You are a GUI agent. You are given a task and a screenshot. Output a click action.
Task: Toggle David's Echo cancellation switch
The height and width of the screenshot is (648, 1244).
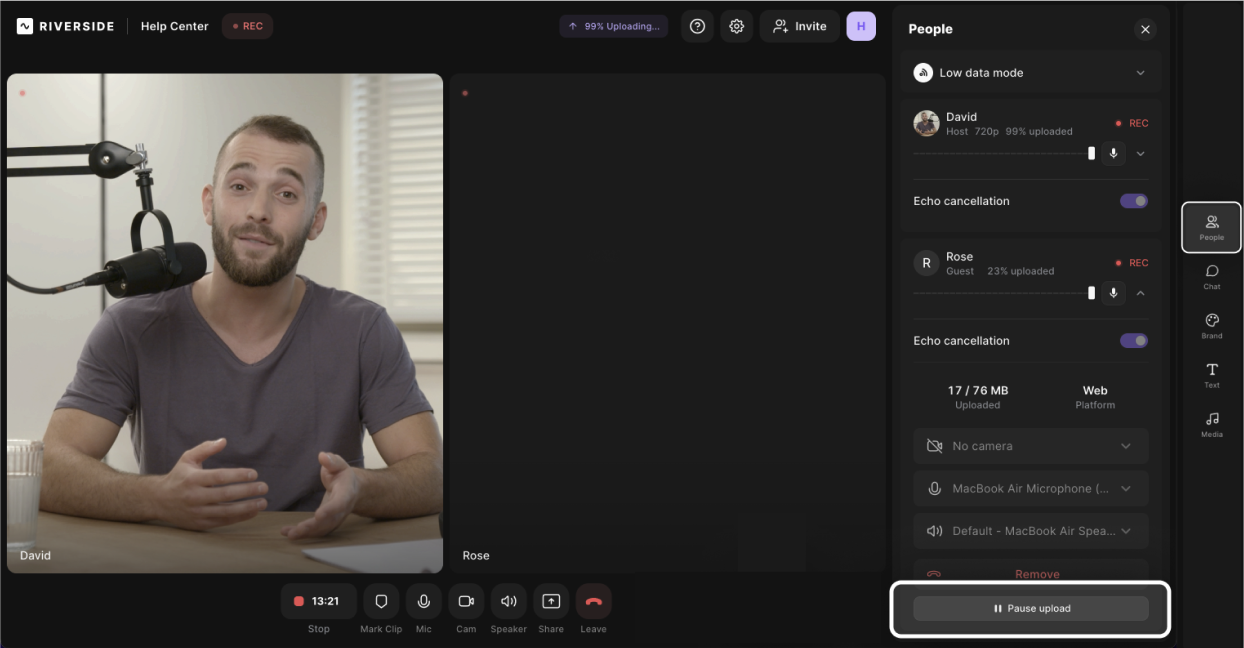click(x=1133, y=201)
